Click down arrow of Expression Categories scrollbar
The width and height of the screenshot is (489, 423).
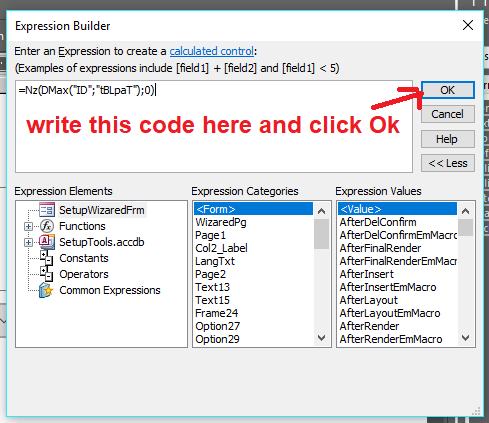[322, 338]
